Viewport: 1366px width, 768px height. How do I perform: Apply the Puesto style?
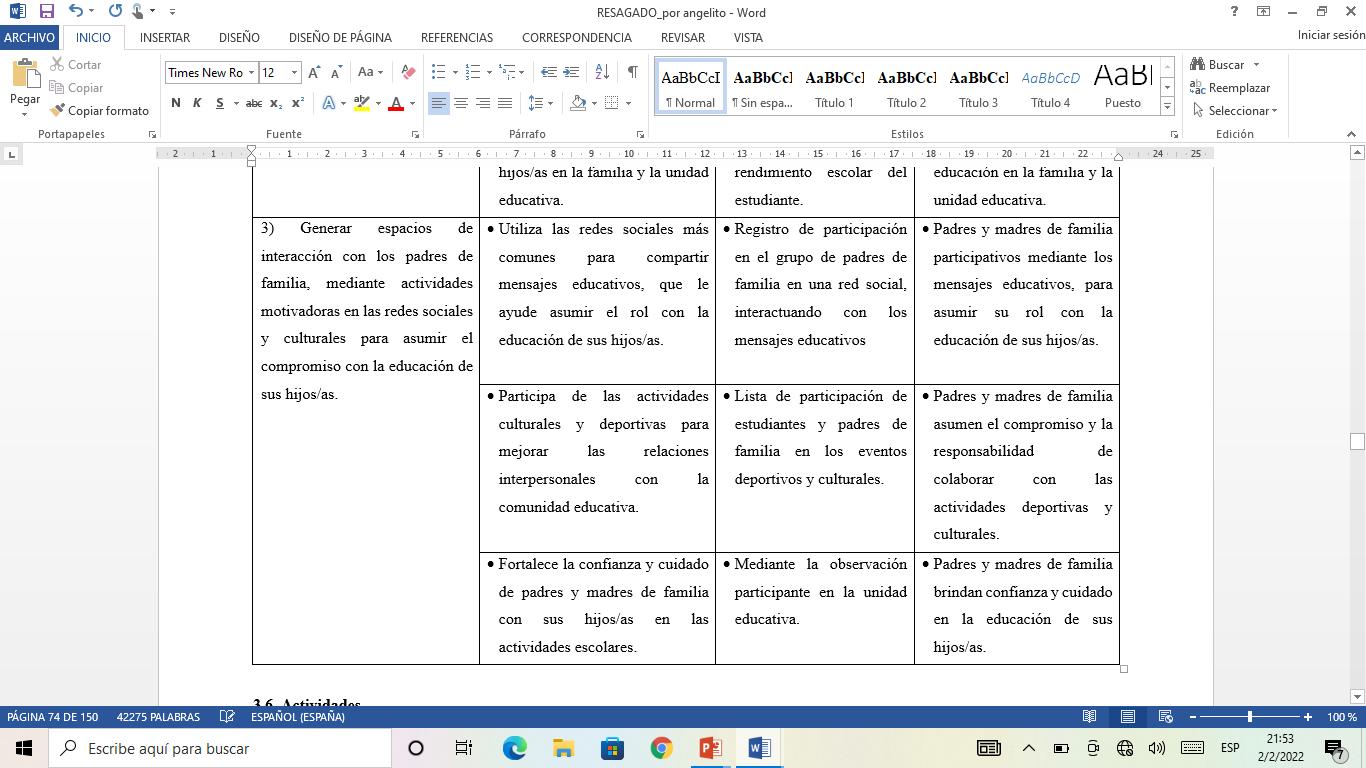tap(1123, 87)
